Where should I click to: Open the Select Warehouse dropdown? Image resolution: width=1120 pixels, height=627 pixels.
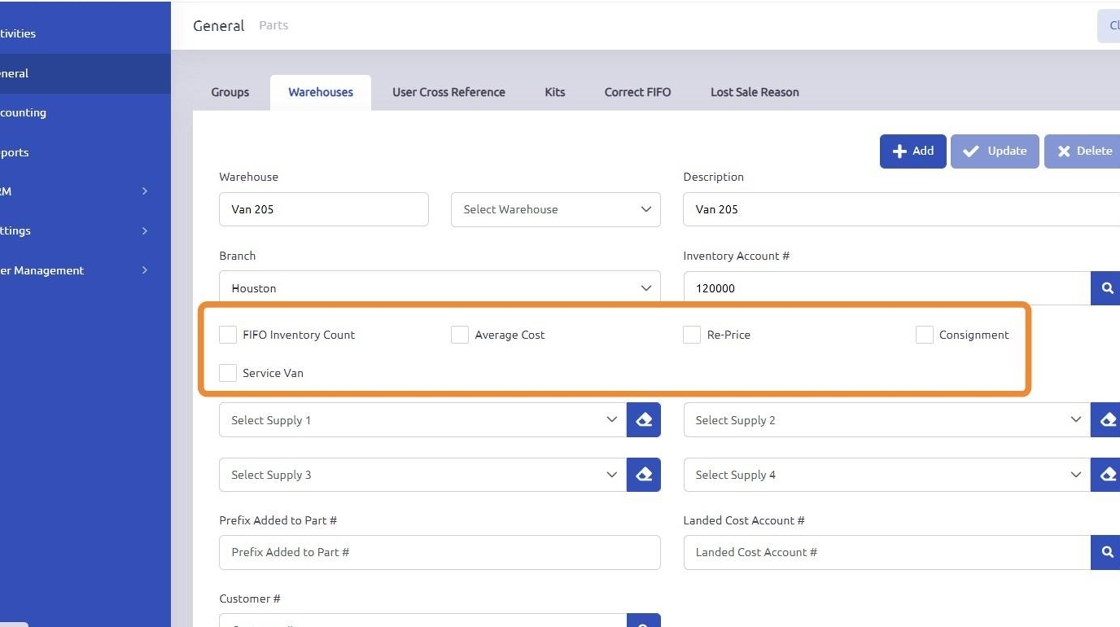pyautogui.click(x=555, y=209)
